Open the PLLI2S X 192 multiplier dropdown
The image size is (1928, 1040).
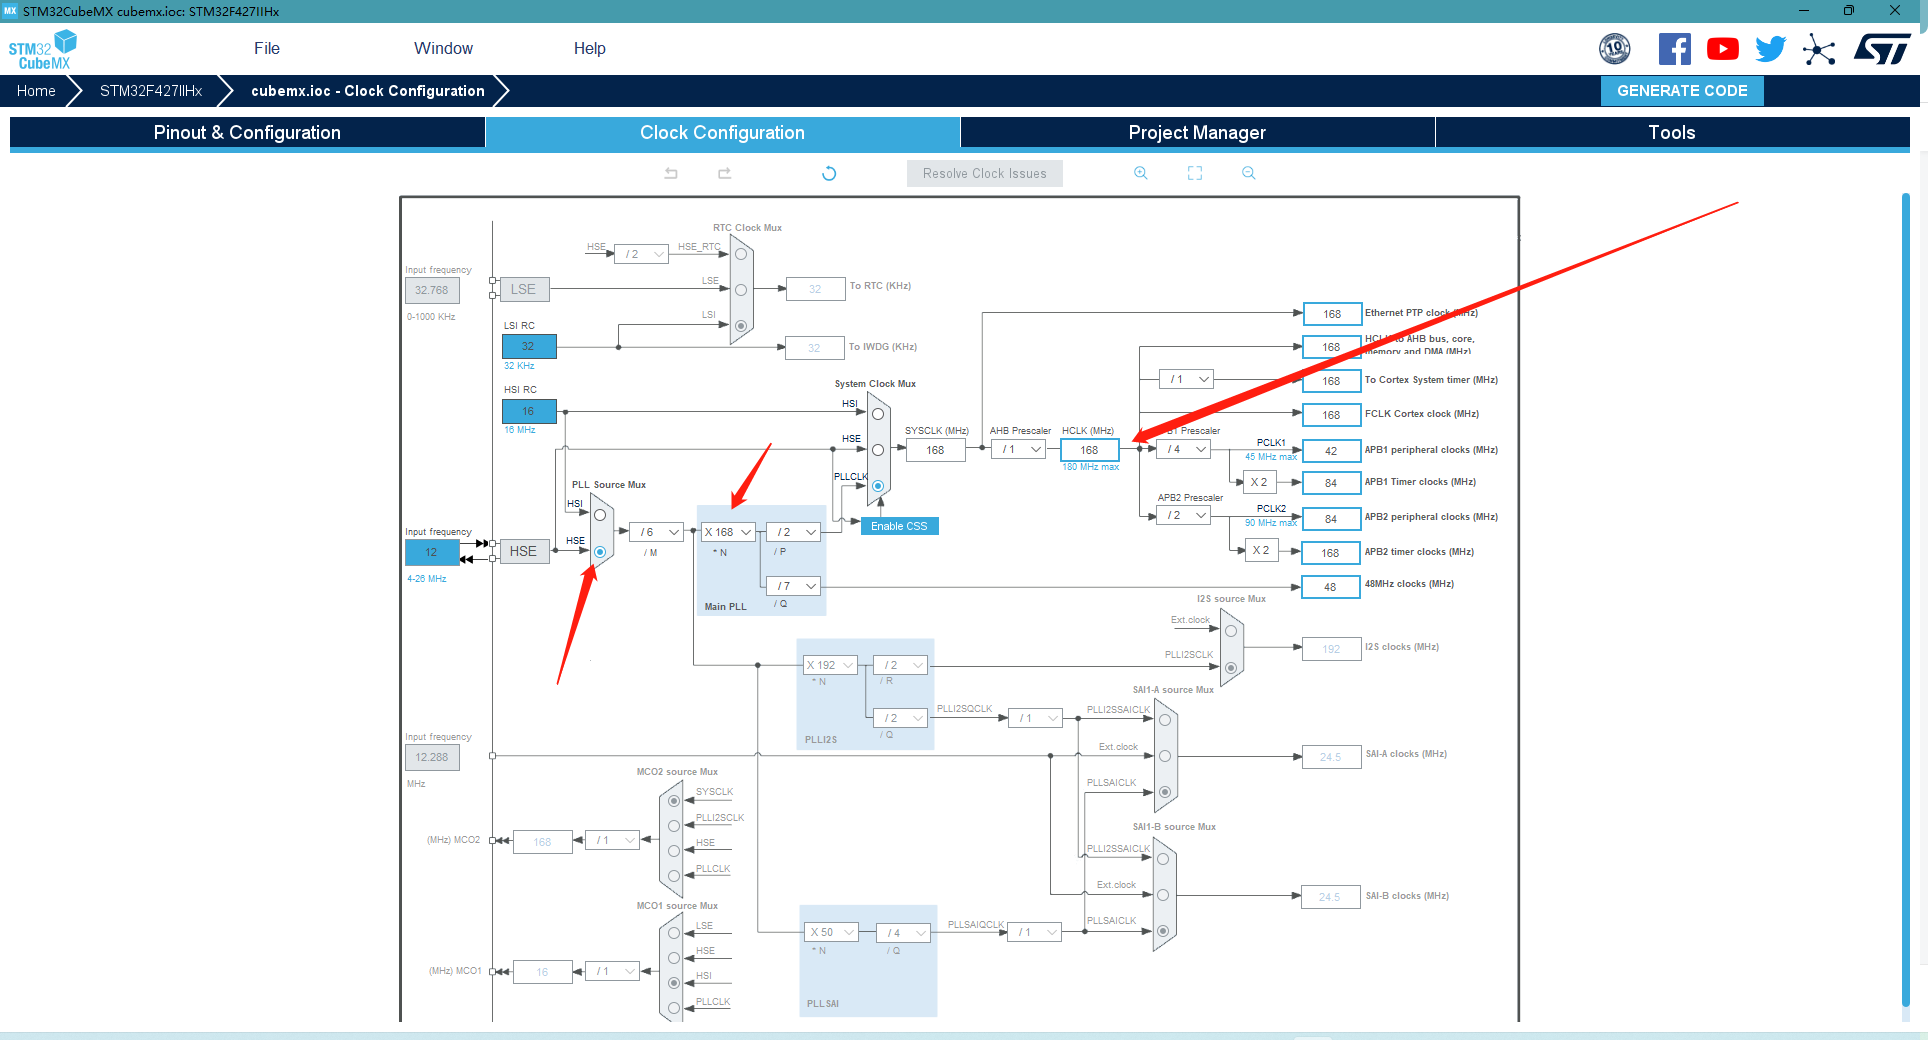point(831,665)
